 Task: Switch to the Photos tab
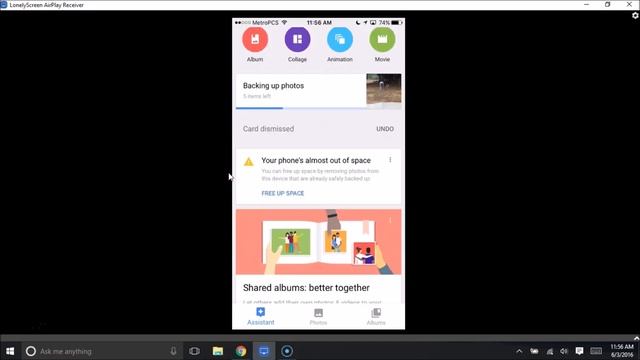tap(318, 316)
